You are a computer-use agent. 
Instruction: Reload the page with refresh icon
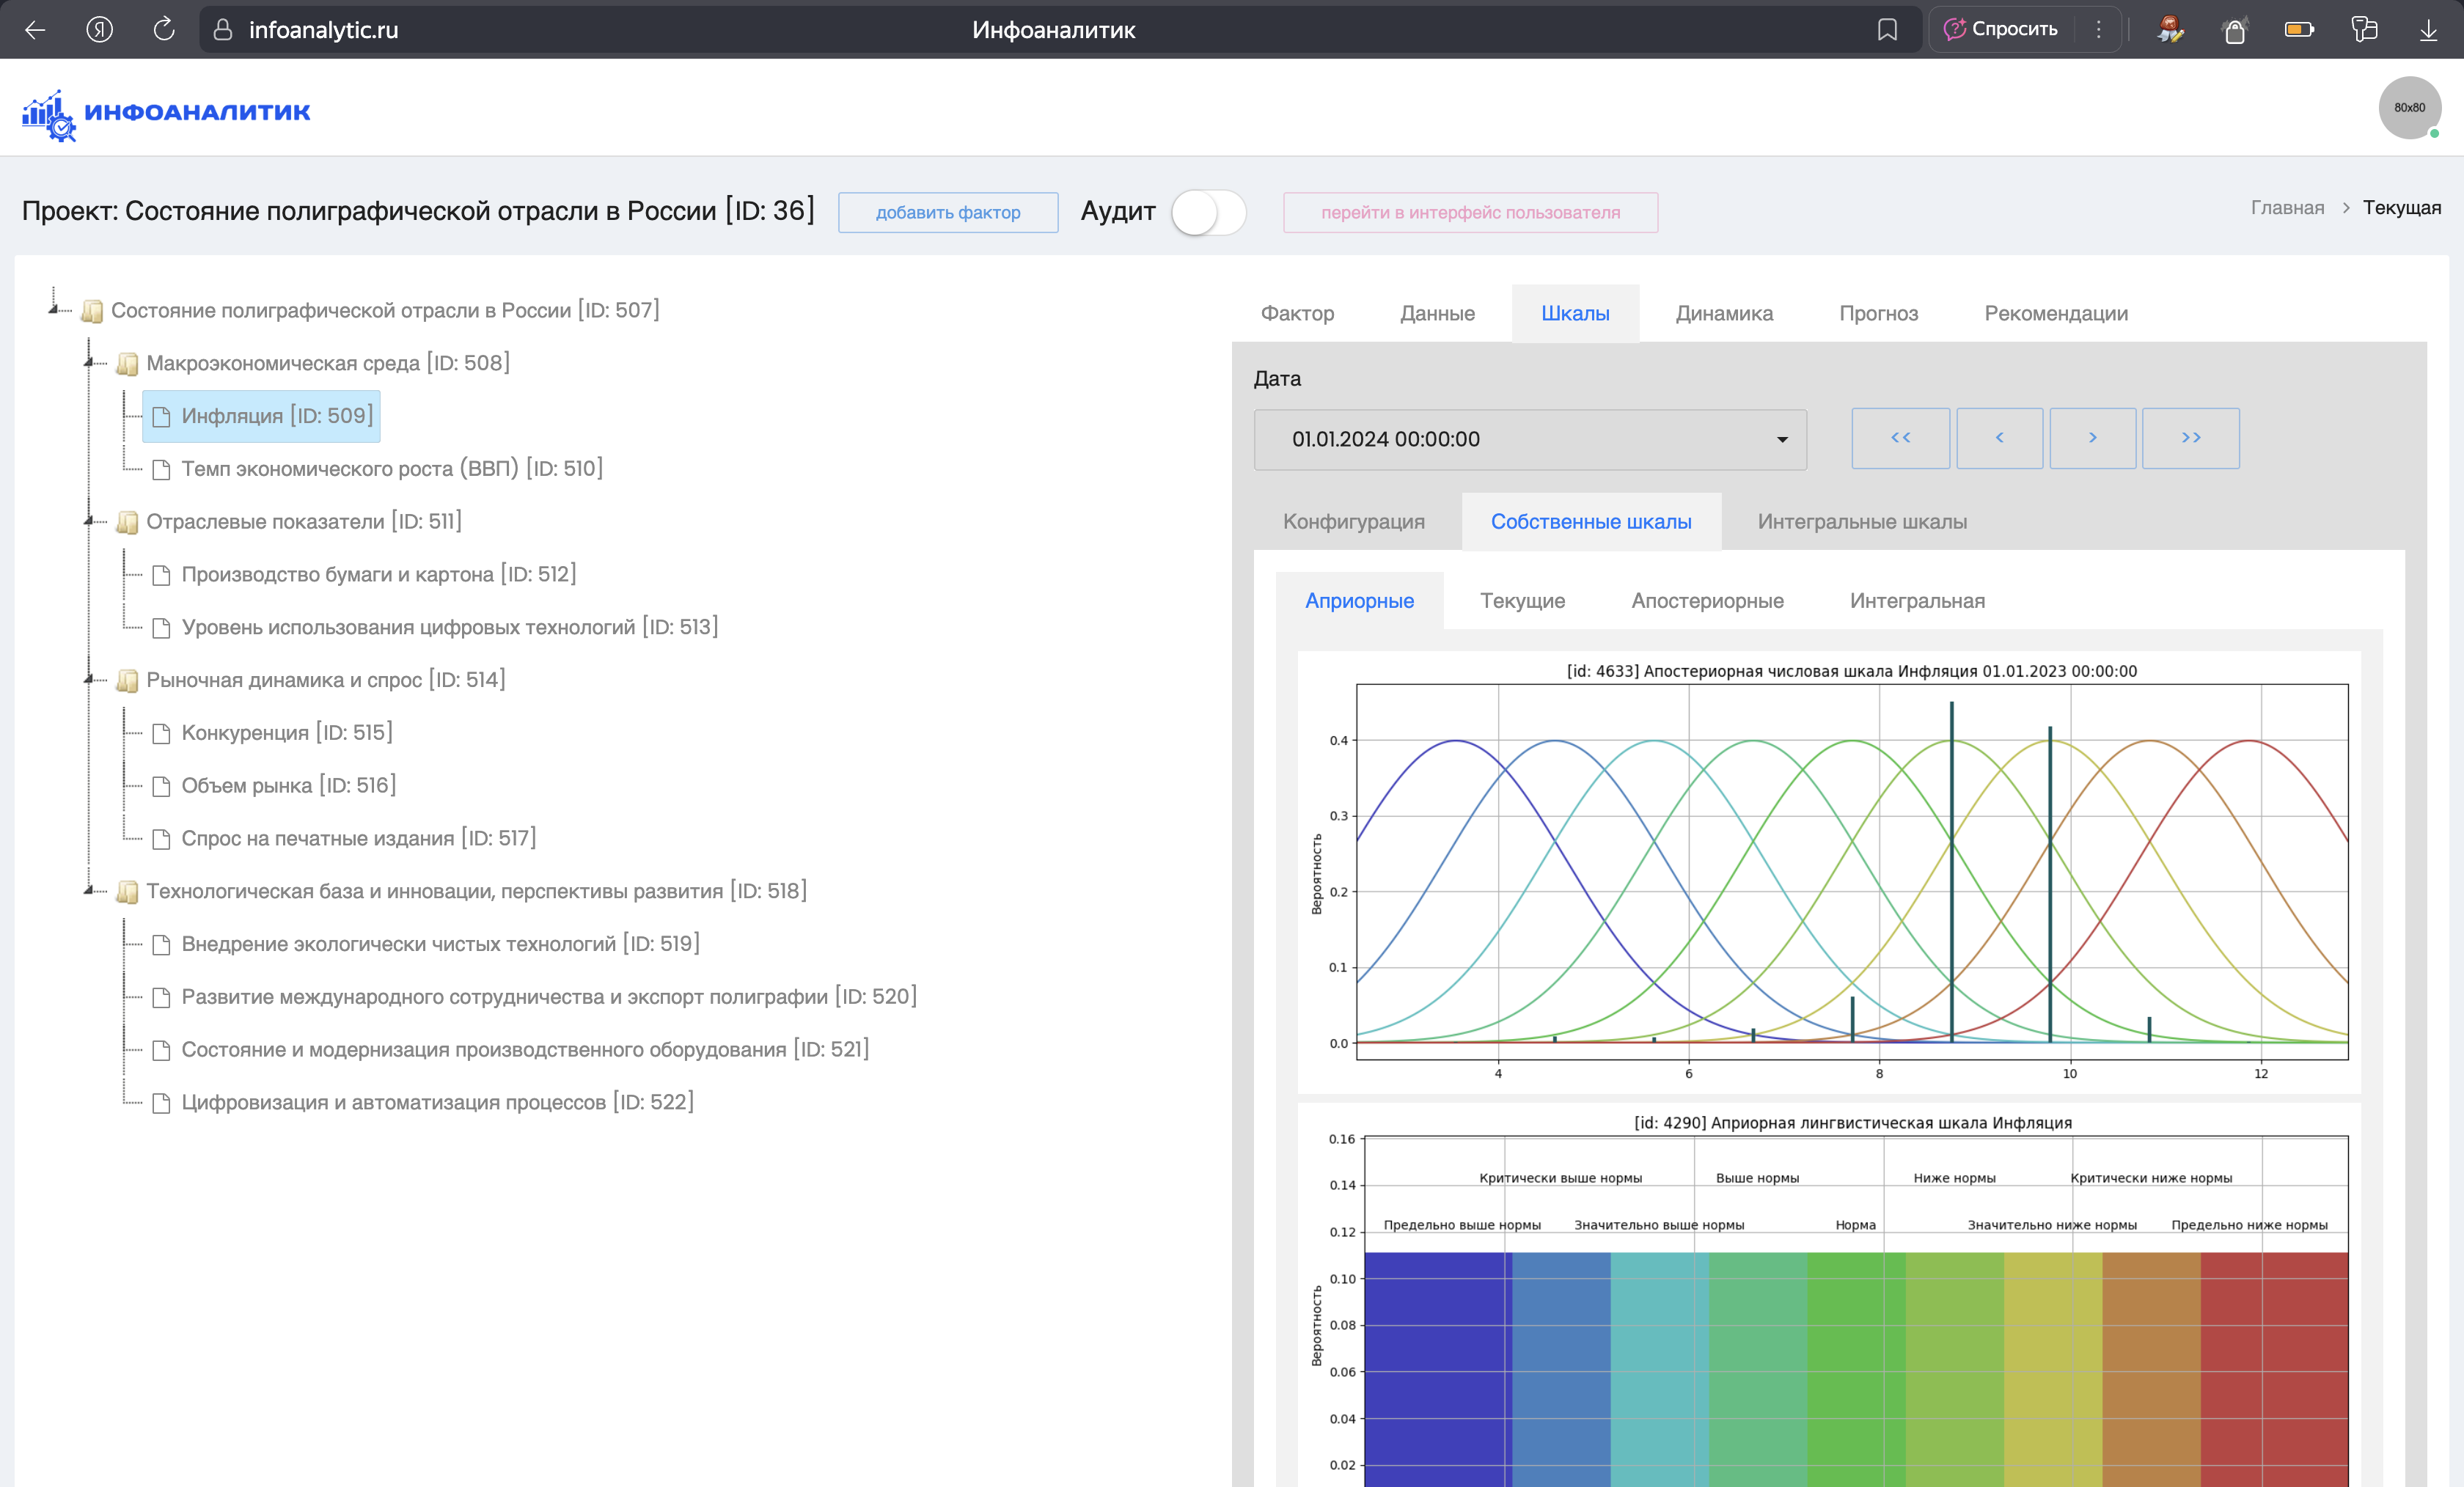click(x=163, y=30)
